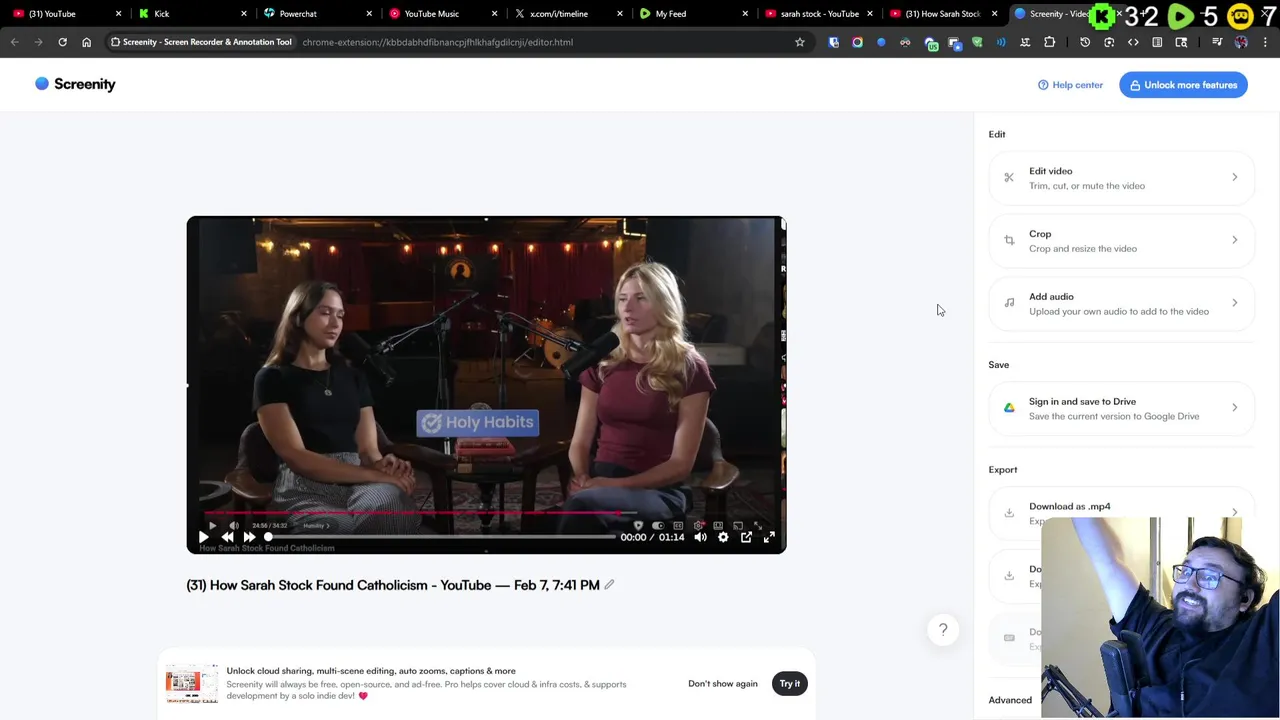
Task: Click the code brackets extension icon
Action: (x=1133, y=42)
